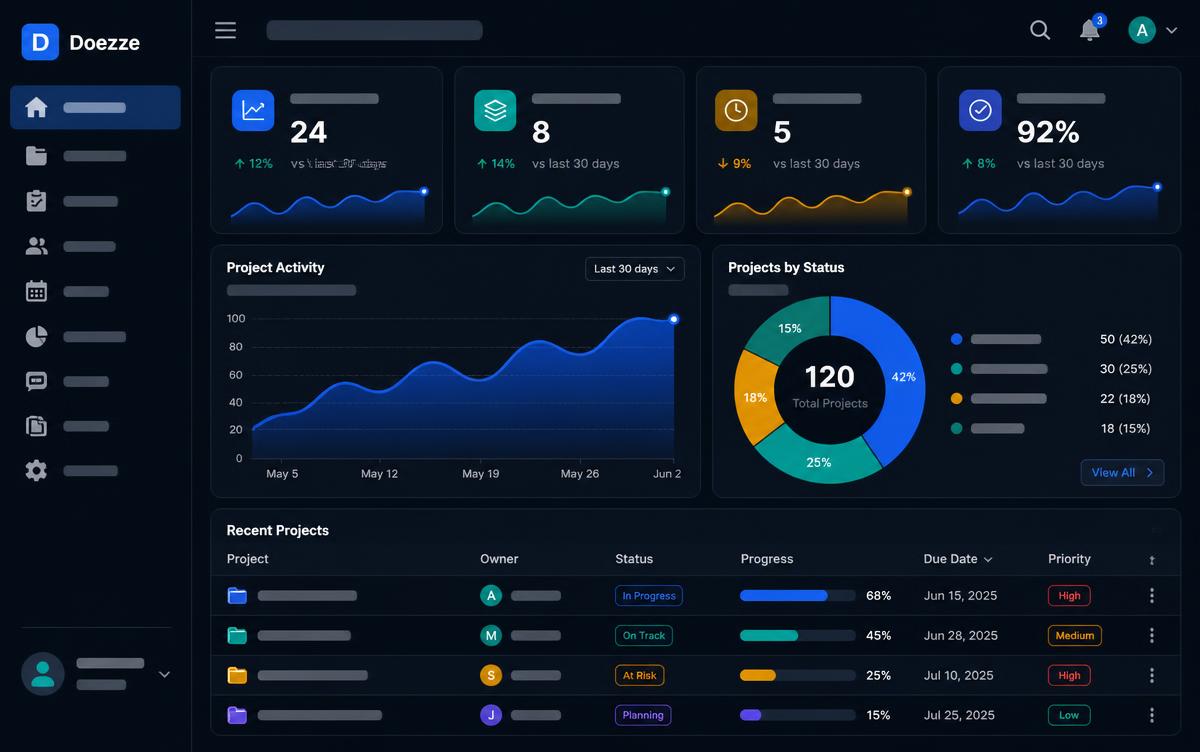The height and width of the screenshot is (752, 1200).
Task: Click the Status column header
Action: pos(634,559)
